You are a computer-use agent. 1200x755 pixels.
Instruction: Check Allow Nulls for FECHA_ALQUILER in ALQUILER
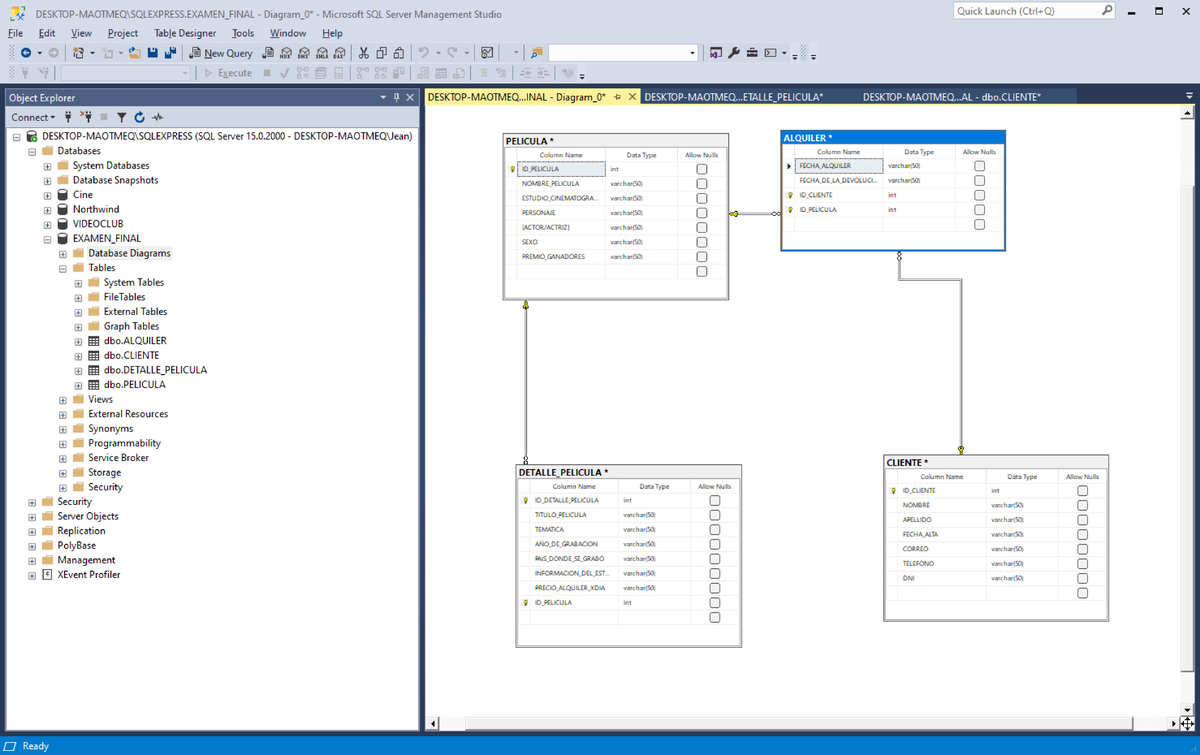pyautogui.click(x=978, y=165)
